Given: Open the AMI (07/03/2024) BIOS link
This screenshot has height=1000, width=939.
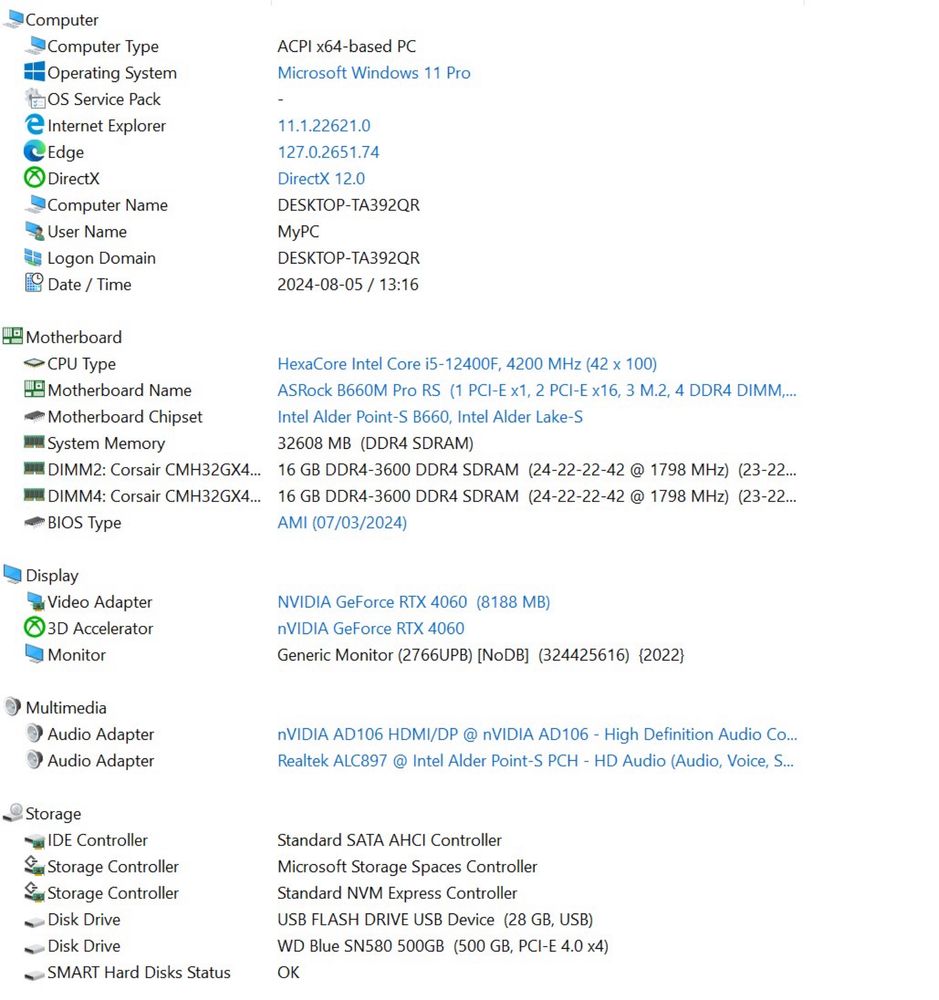Looking at the screenshot, I should tap(342, 522).
